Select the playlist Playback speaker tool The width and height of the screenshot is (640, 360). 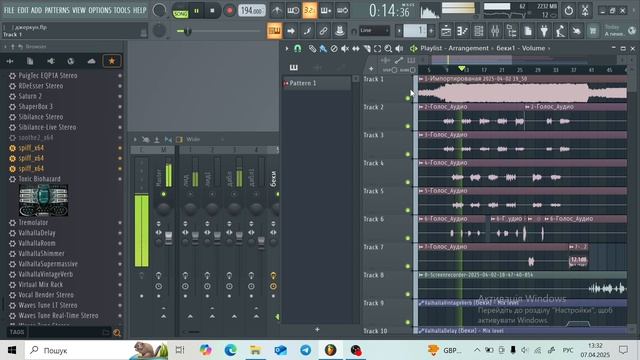coord(399,49)
